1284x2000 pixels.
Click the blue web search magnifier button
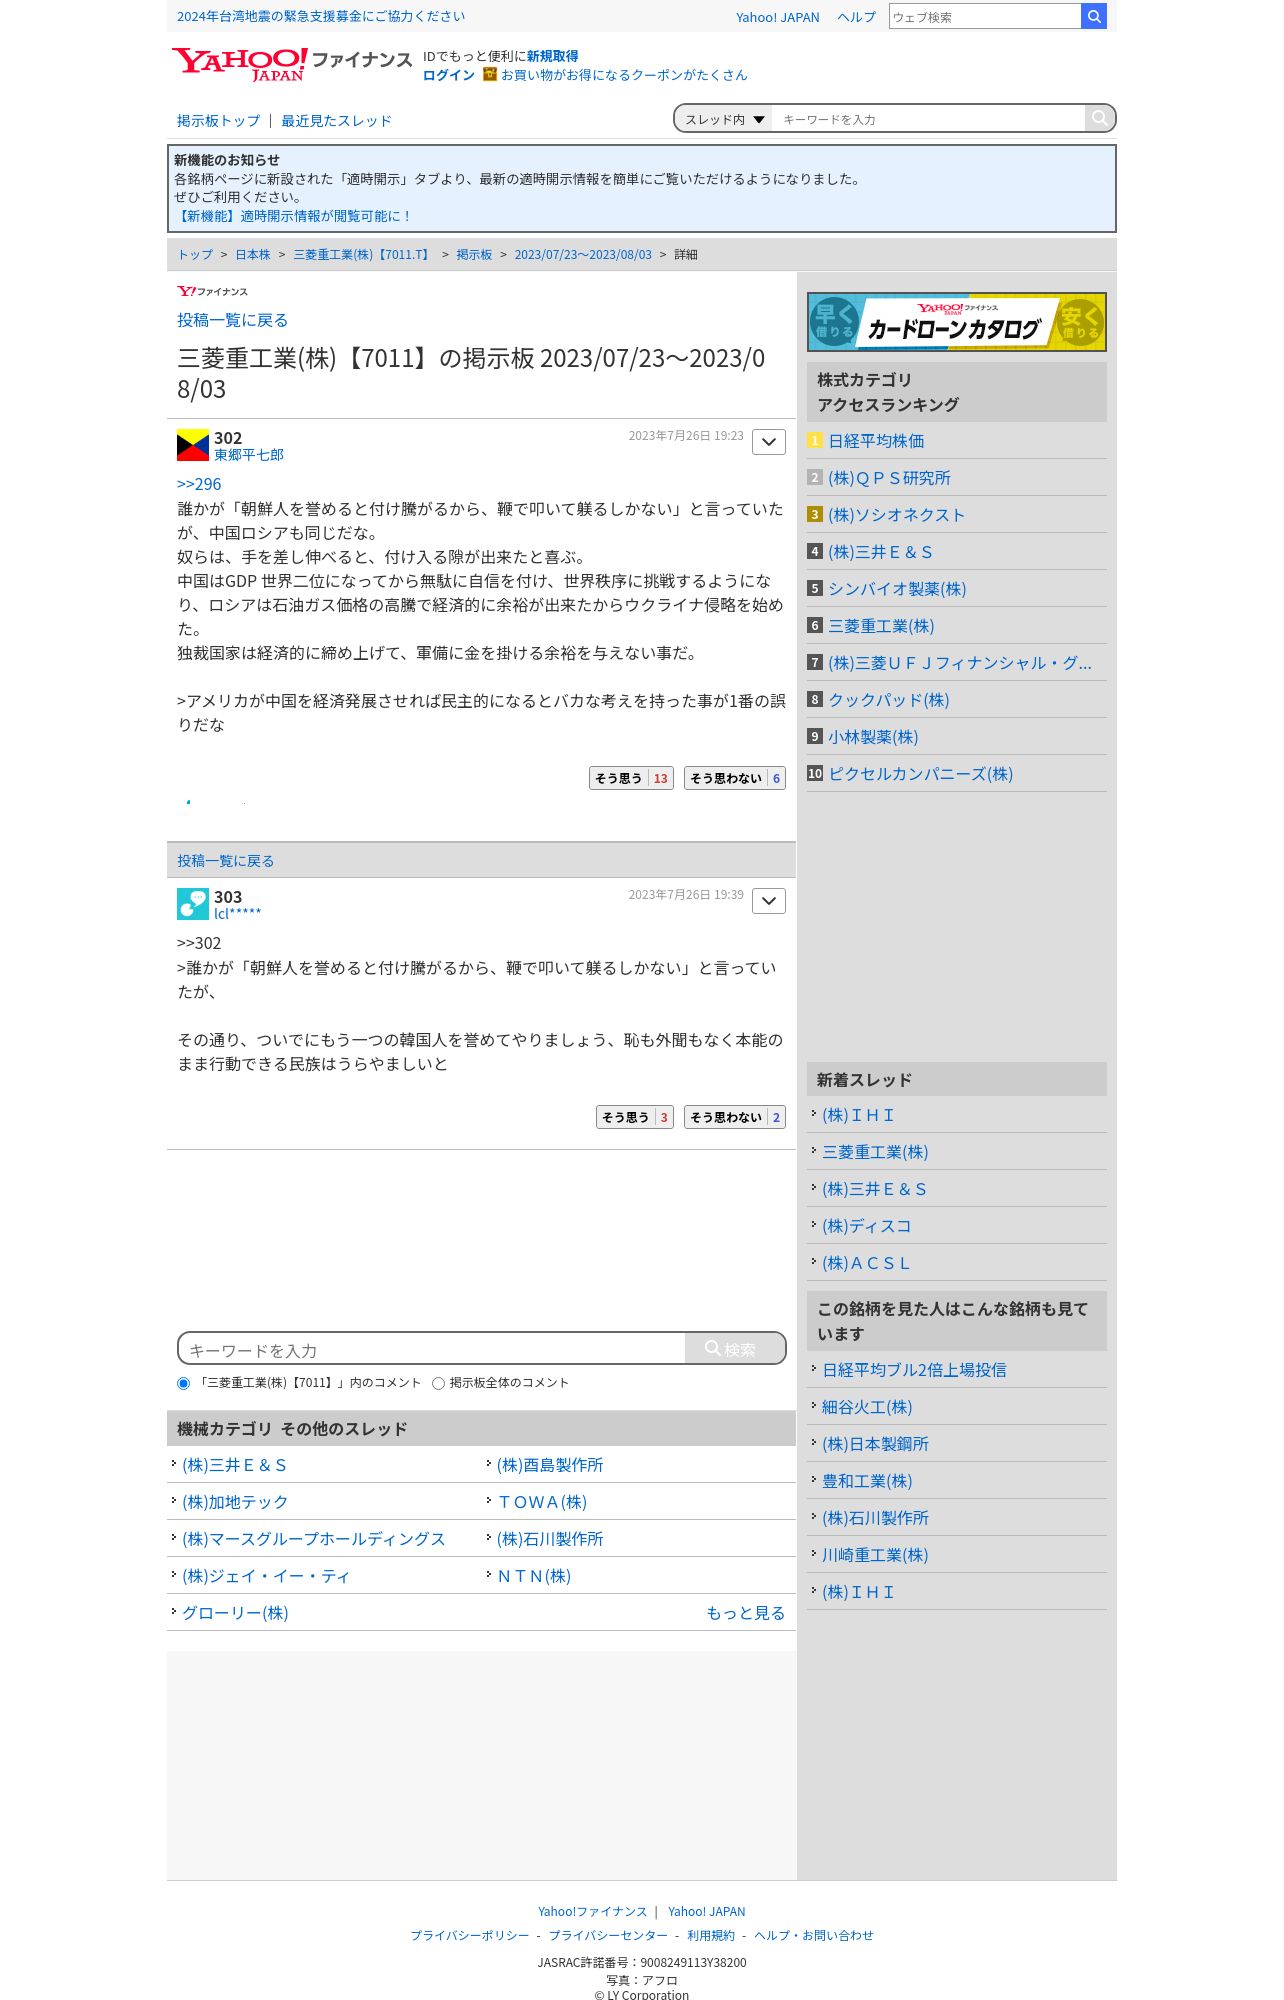(x=1094, y=16)
